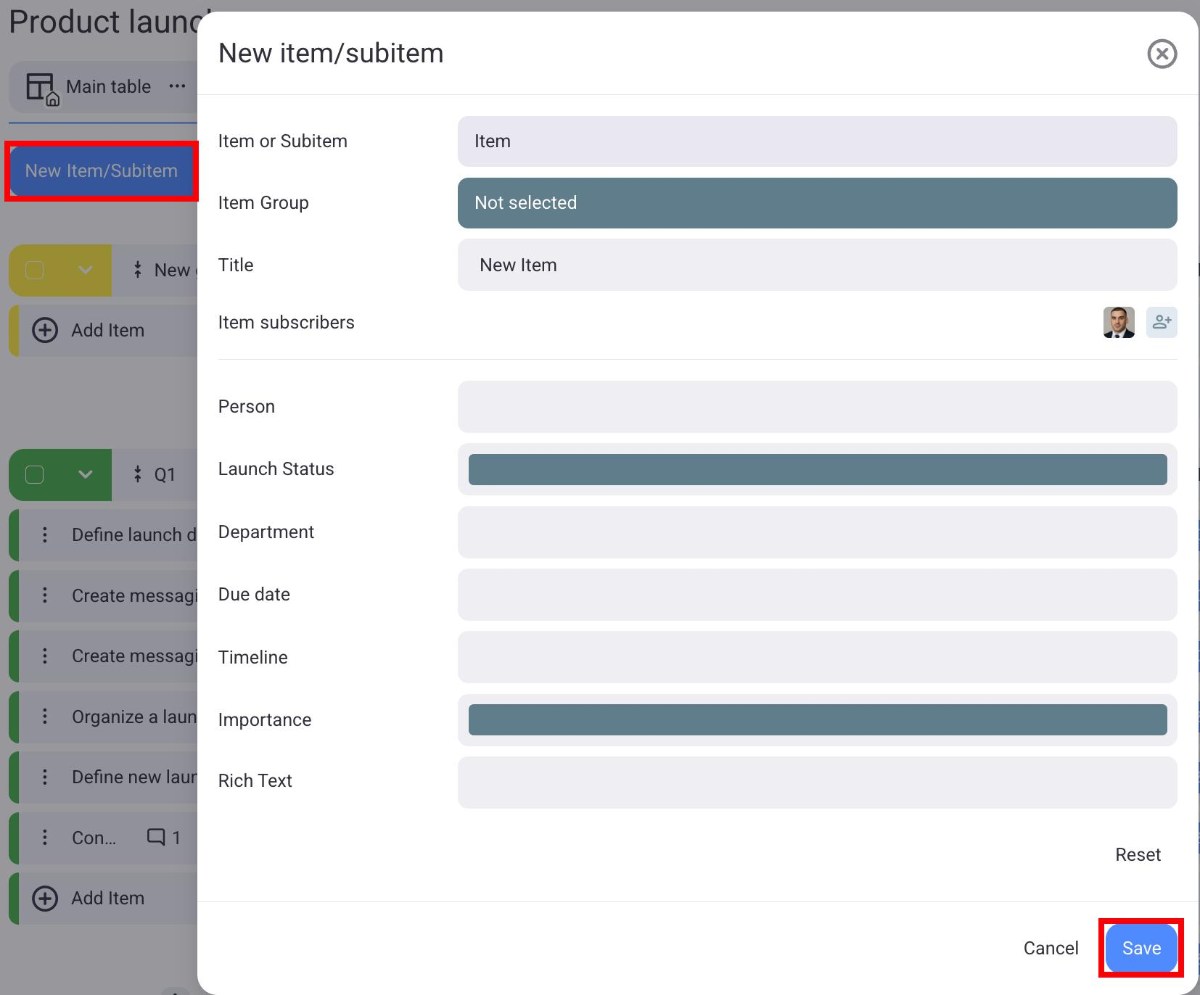The image size is (1200, 995).
Task: Click the plus Add Item icon in green group
Action: 45,898
